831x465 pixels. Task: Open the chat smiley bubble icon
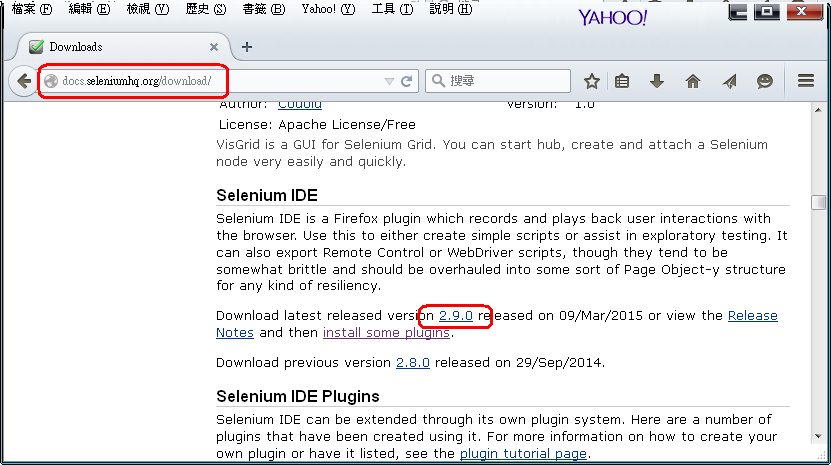765,81
